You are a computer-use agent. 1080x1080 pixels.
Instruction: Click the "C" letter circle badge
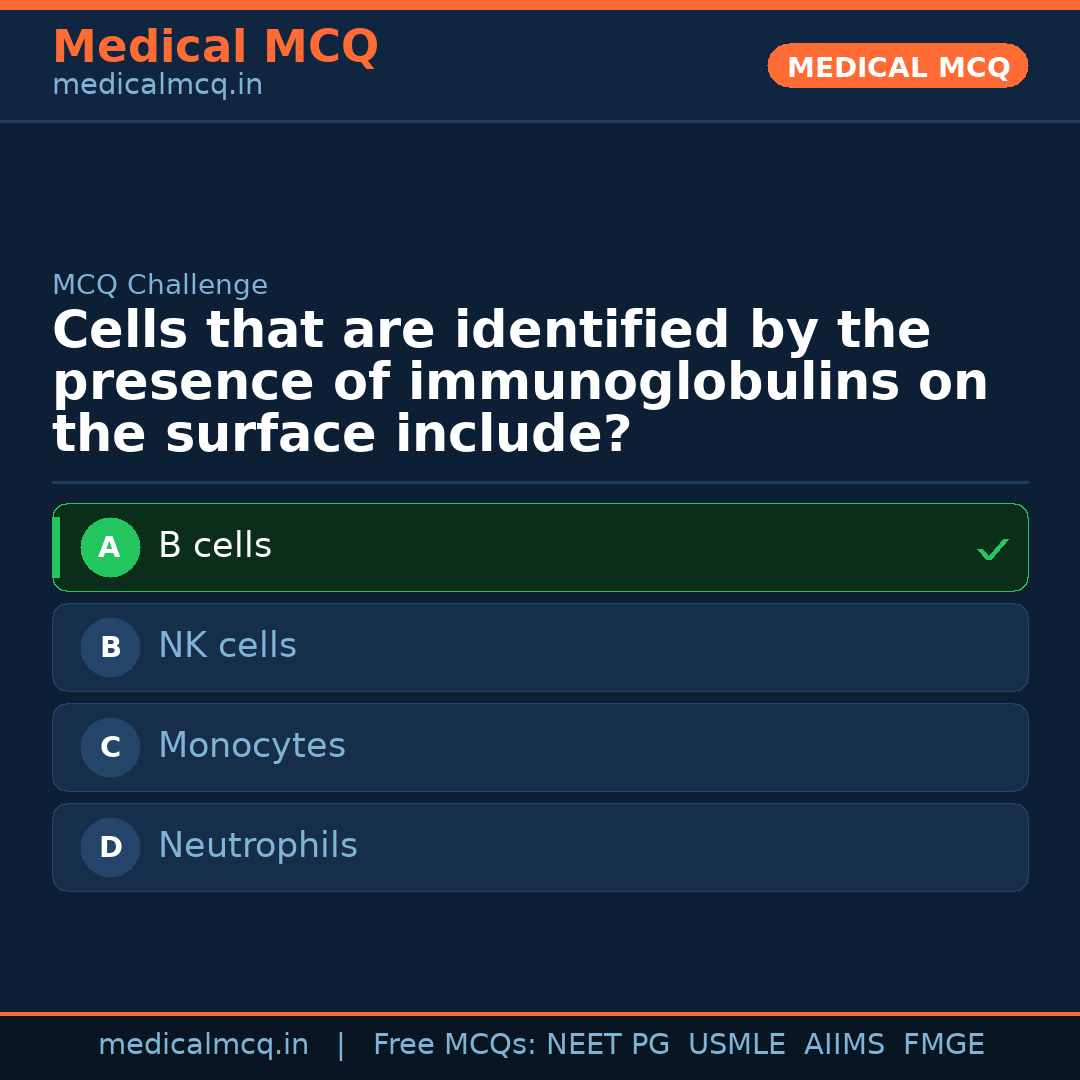pos(110,748)
